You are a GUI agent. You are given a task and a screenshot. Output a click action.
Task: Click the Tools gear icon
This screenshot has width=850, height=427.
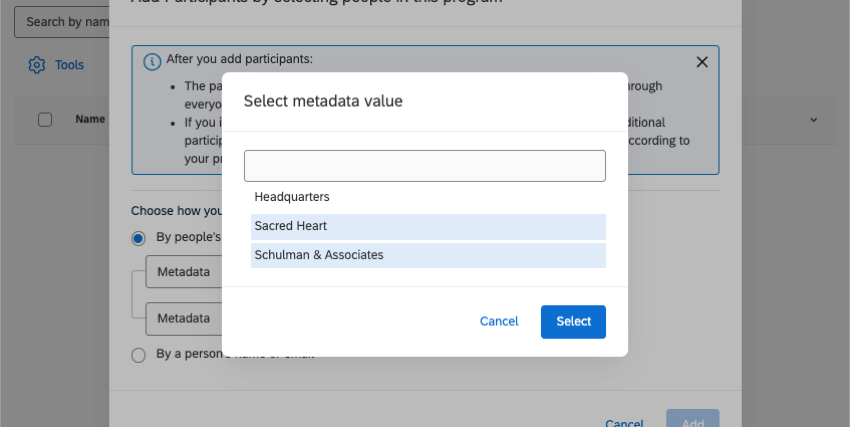pos(37,65)
